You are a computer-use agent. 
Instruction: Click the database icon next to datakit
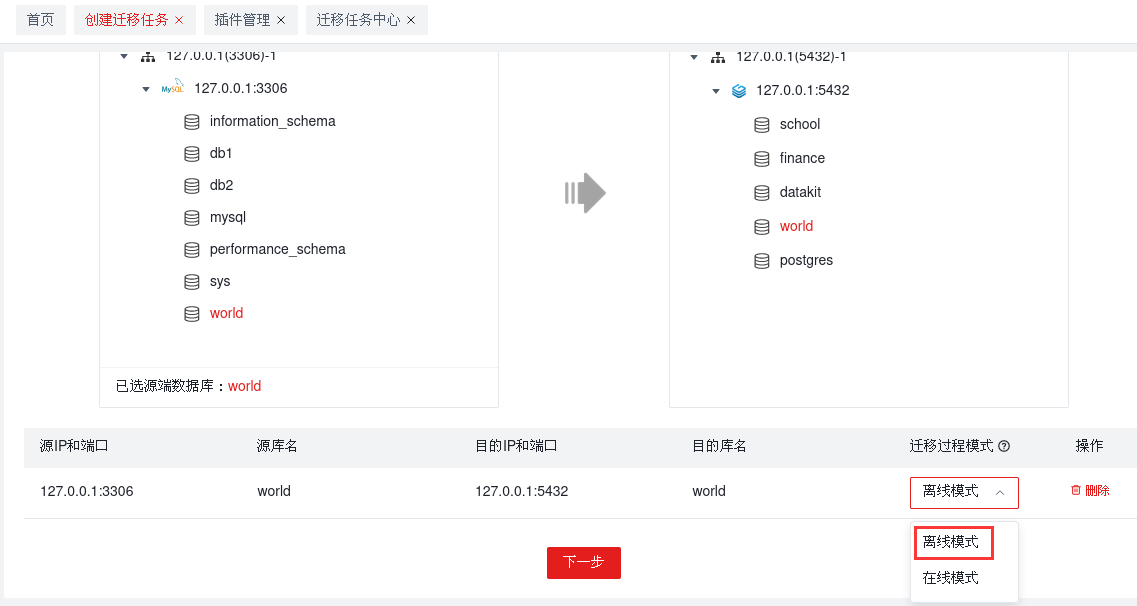[x=762, y=192]
